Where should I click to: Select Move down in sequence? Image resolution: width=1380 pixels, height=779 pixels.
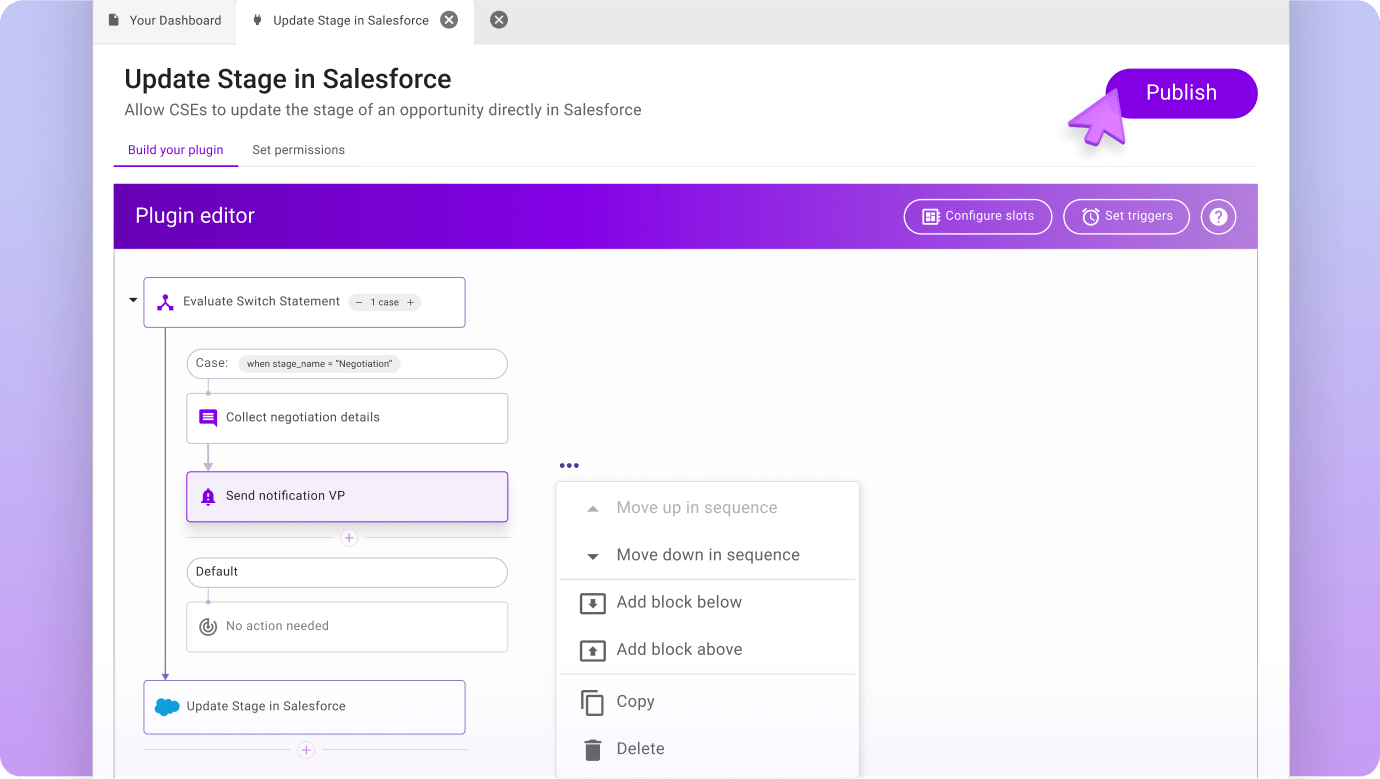(707, 555)
